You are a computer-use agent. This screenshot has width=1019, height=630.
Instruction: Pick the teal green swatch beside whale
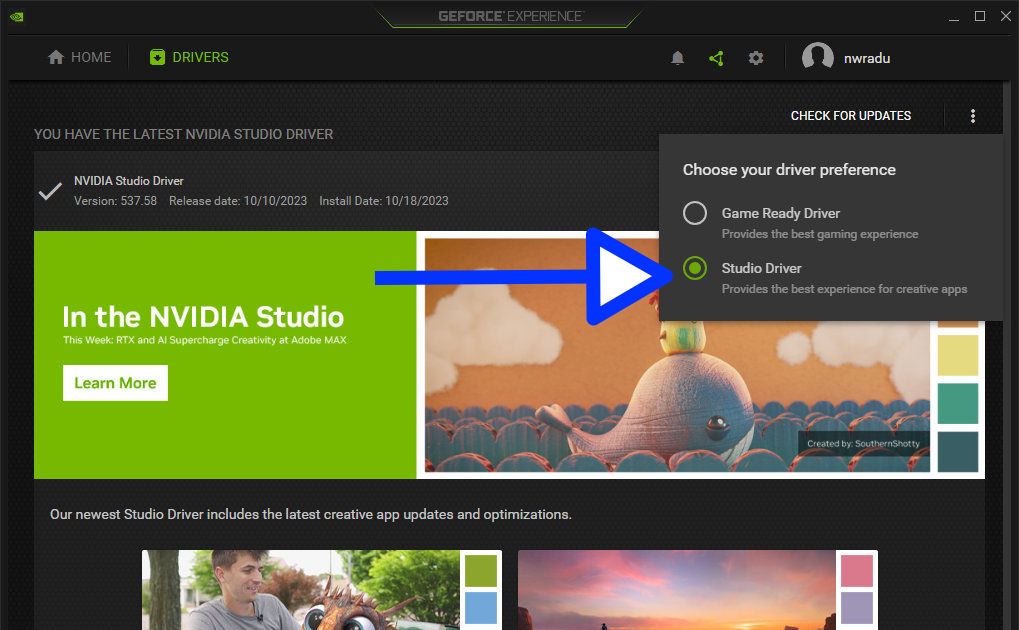tap(957, 403)
